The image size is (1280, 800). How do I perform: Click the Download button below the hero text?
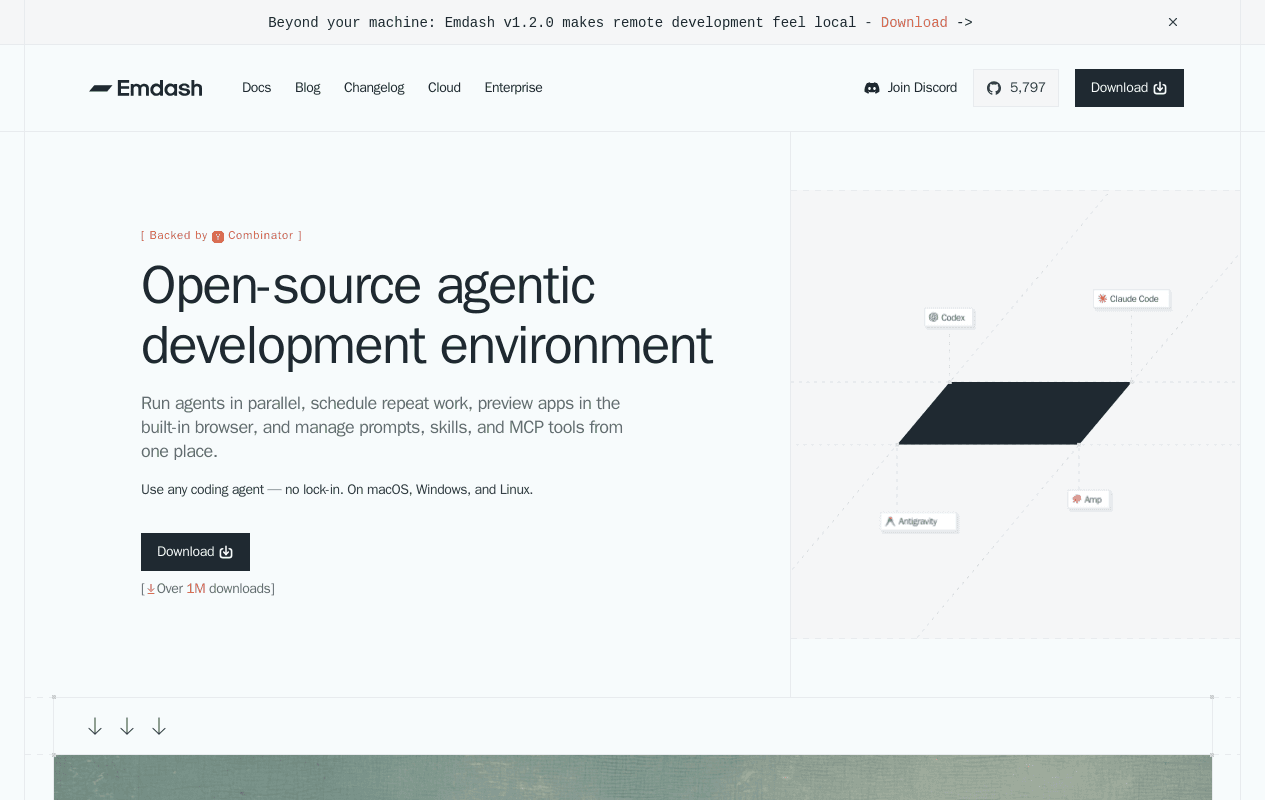(x=195, y=552)
